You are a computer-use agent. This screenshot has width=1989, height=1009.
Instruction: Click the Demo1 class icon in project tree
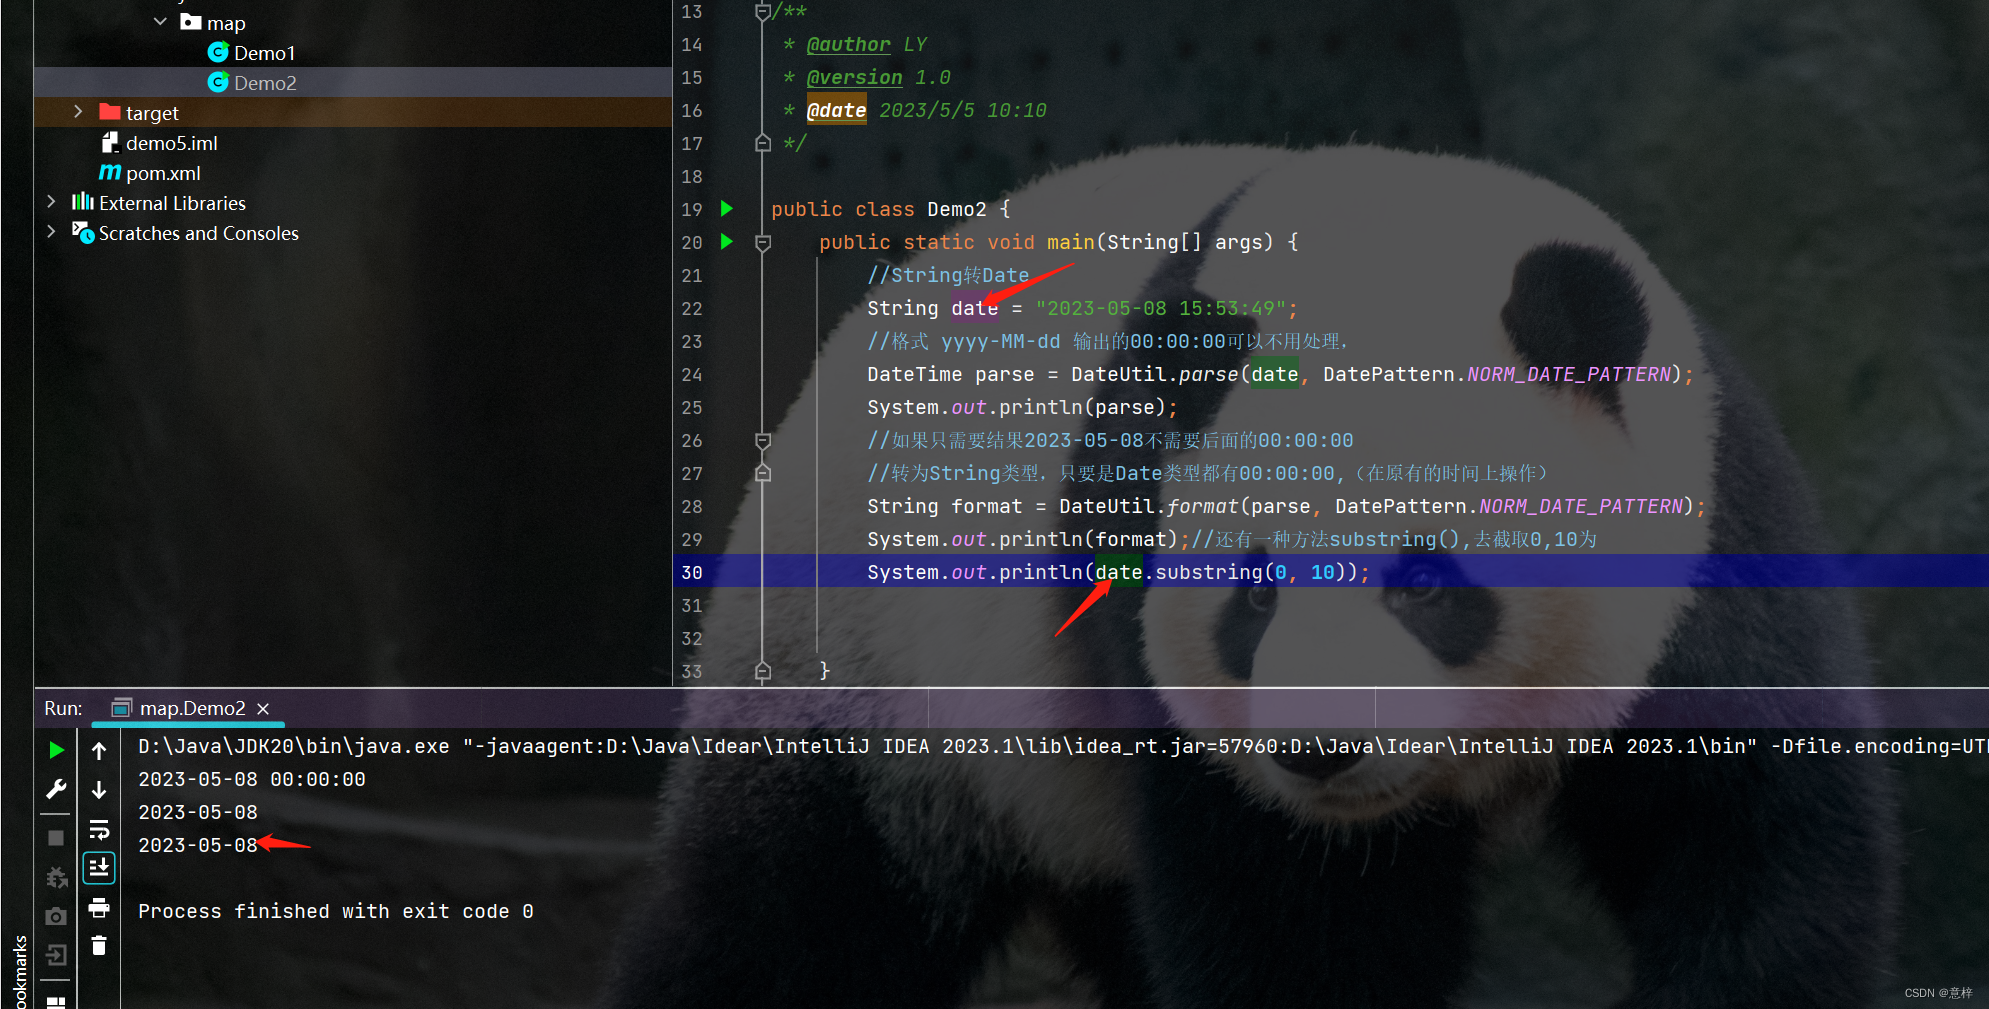pos(218,52)
